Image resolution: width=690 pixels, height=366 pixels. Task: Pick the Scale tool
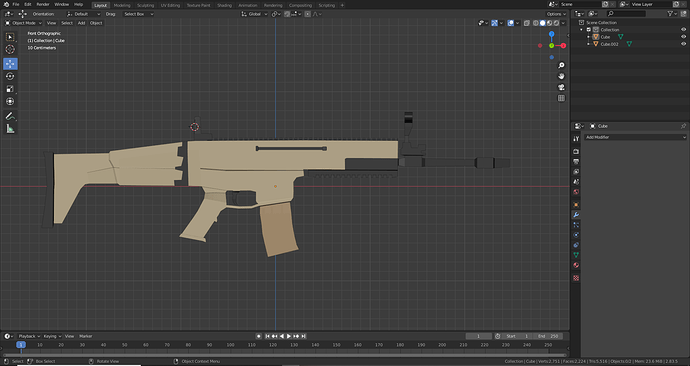(x=10, y=89)
